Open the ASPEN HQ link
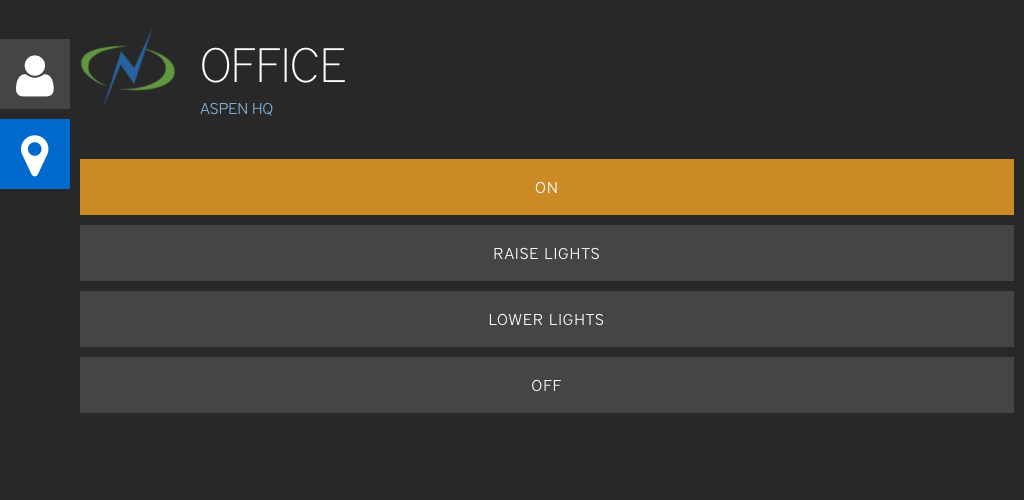 [x=236, y=109]
